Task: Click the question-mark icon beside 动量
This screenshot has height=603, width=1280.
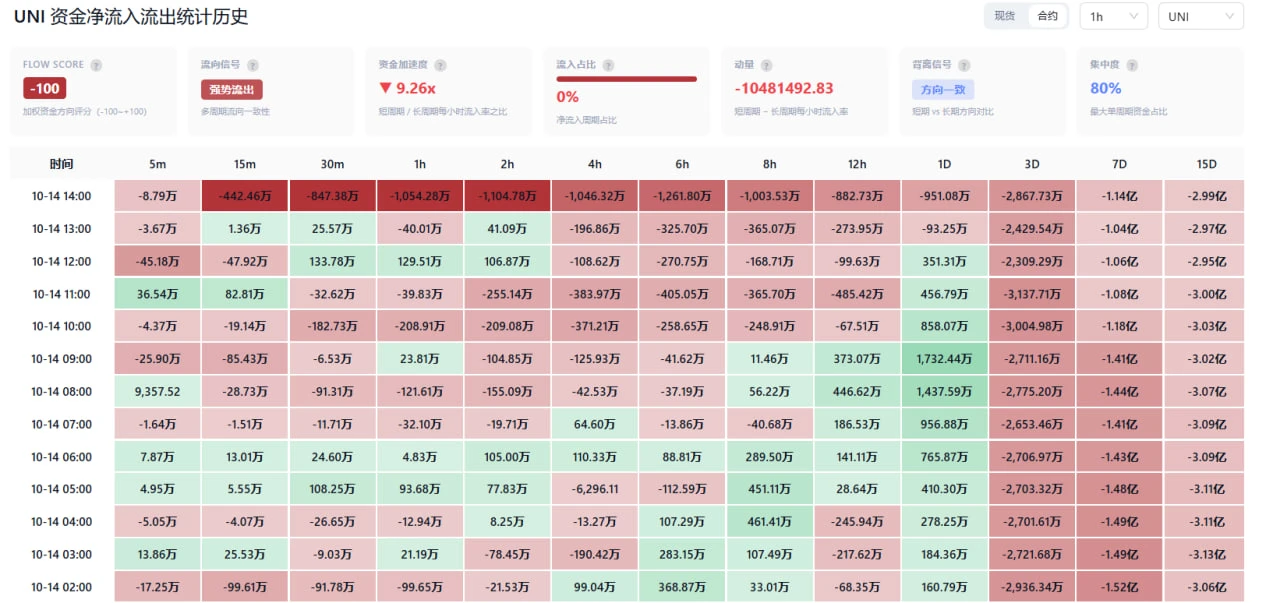Action: pyautogui.click(x=765, y=65)
